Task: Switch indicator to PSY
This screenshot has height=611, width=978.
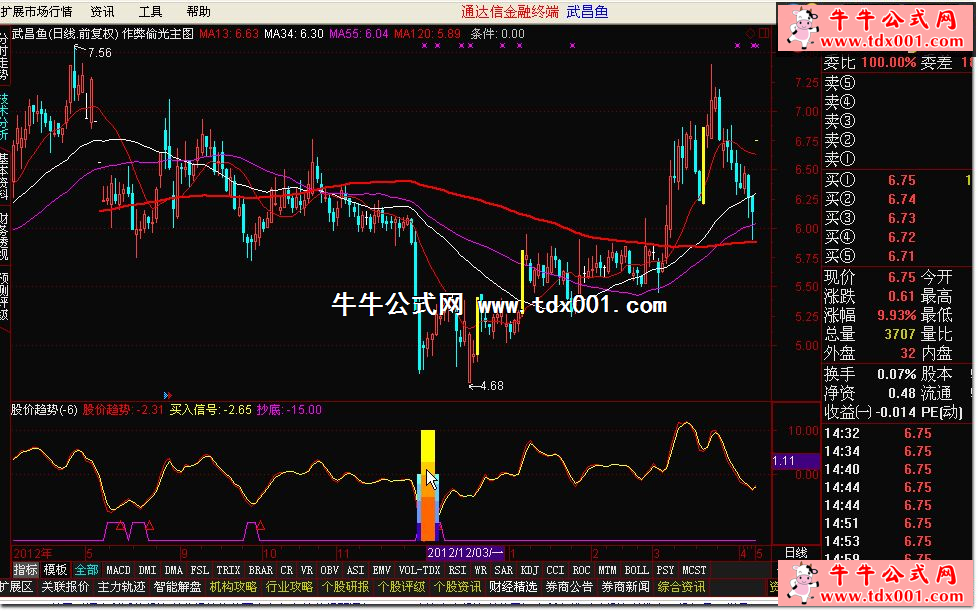Action: [666, 570]
